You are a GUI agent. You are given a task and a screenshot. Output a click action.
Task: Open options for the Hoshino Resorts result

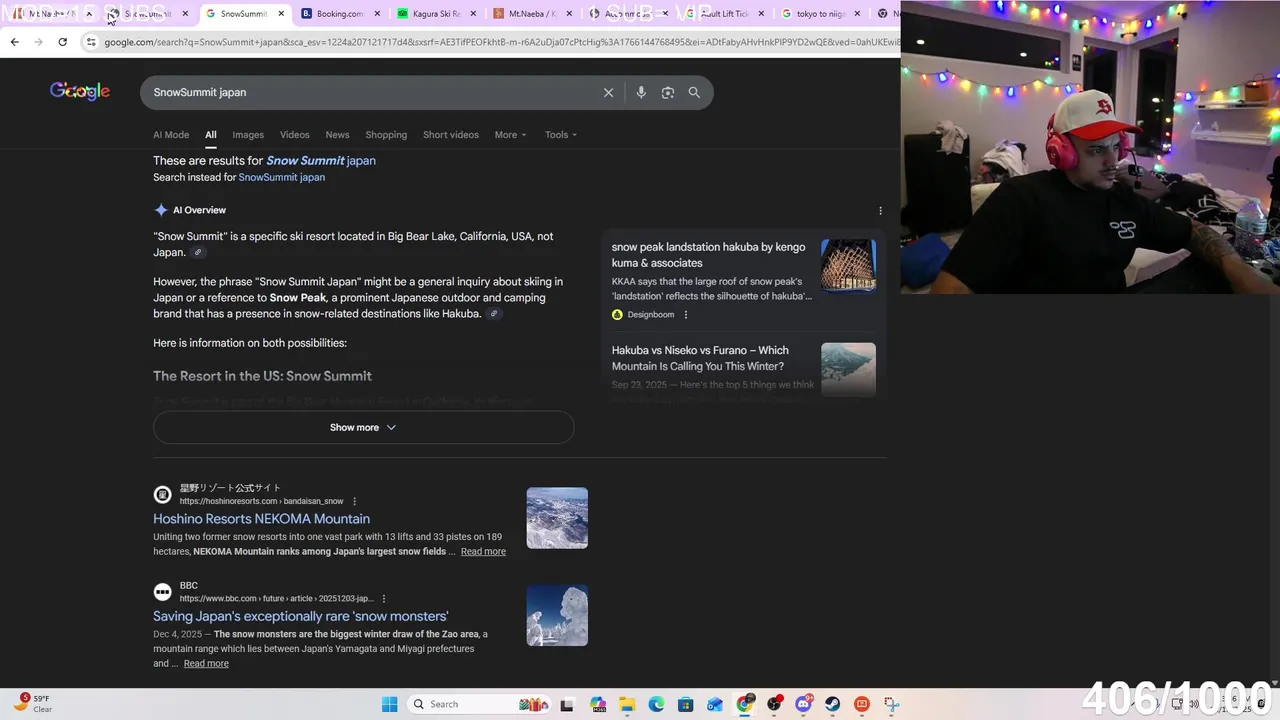click(354, 501)
